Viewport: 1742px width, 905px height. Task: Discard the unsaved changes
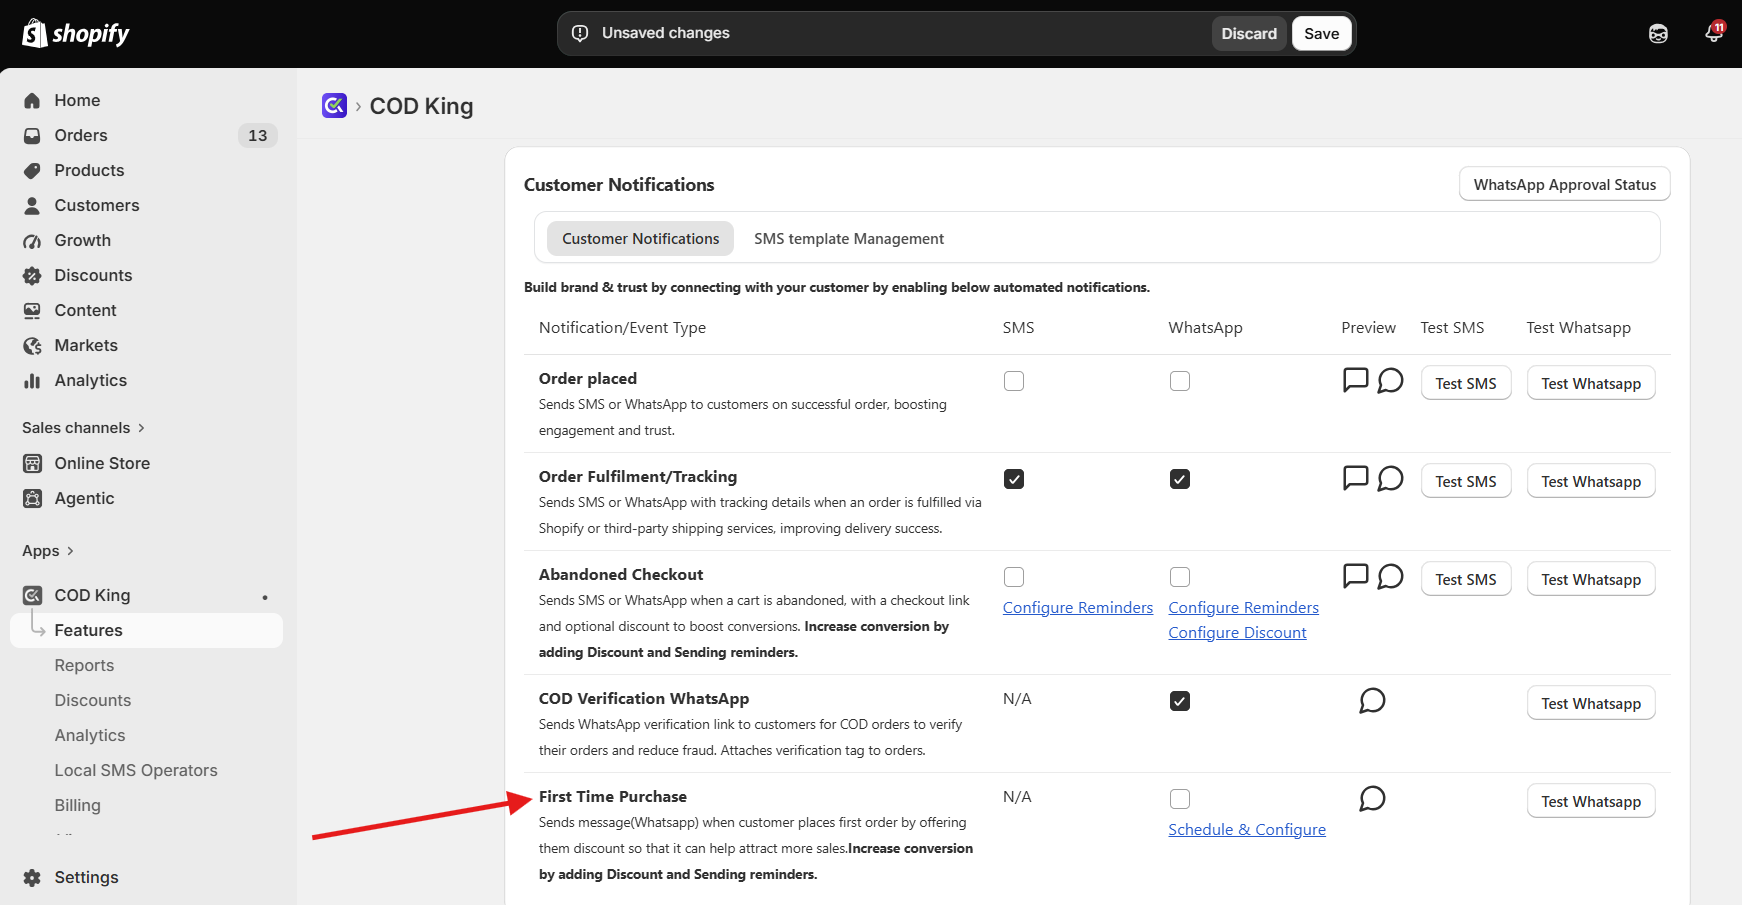tap(1249, 33)
